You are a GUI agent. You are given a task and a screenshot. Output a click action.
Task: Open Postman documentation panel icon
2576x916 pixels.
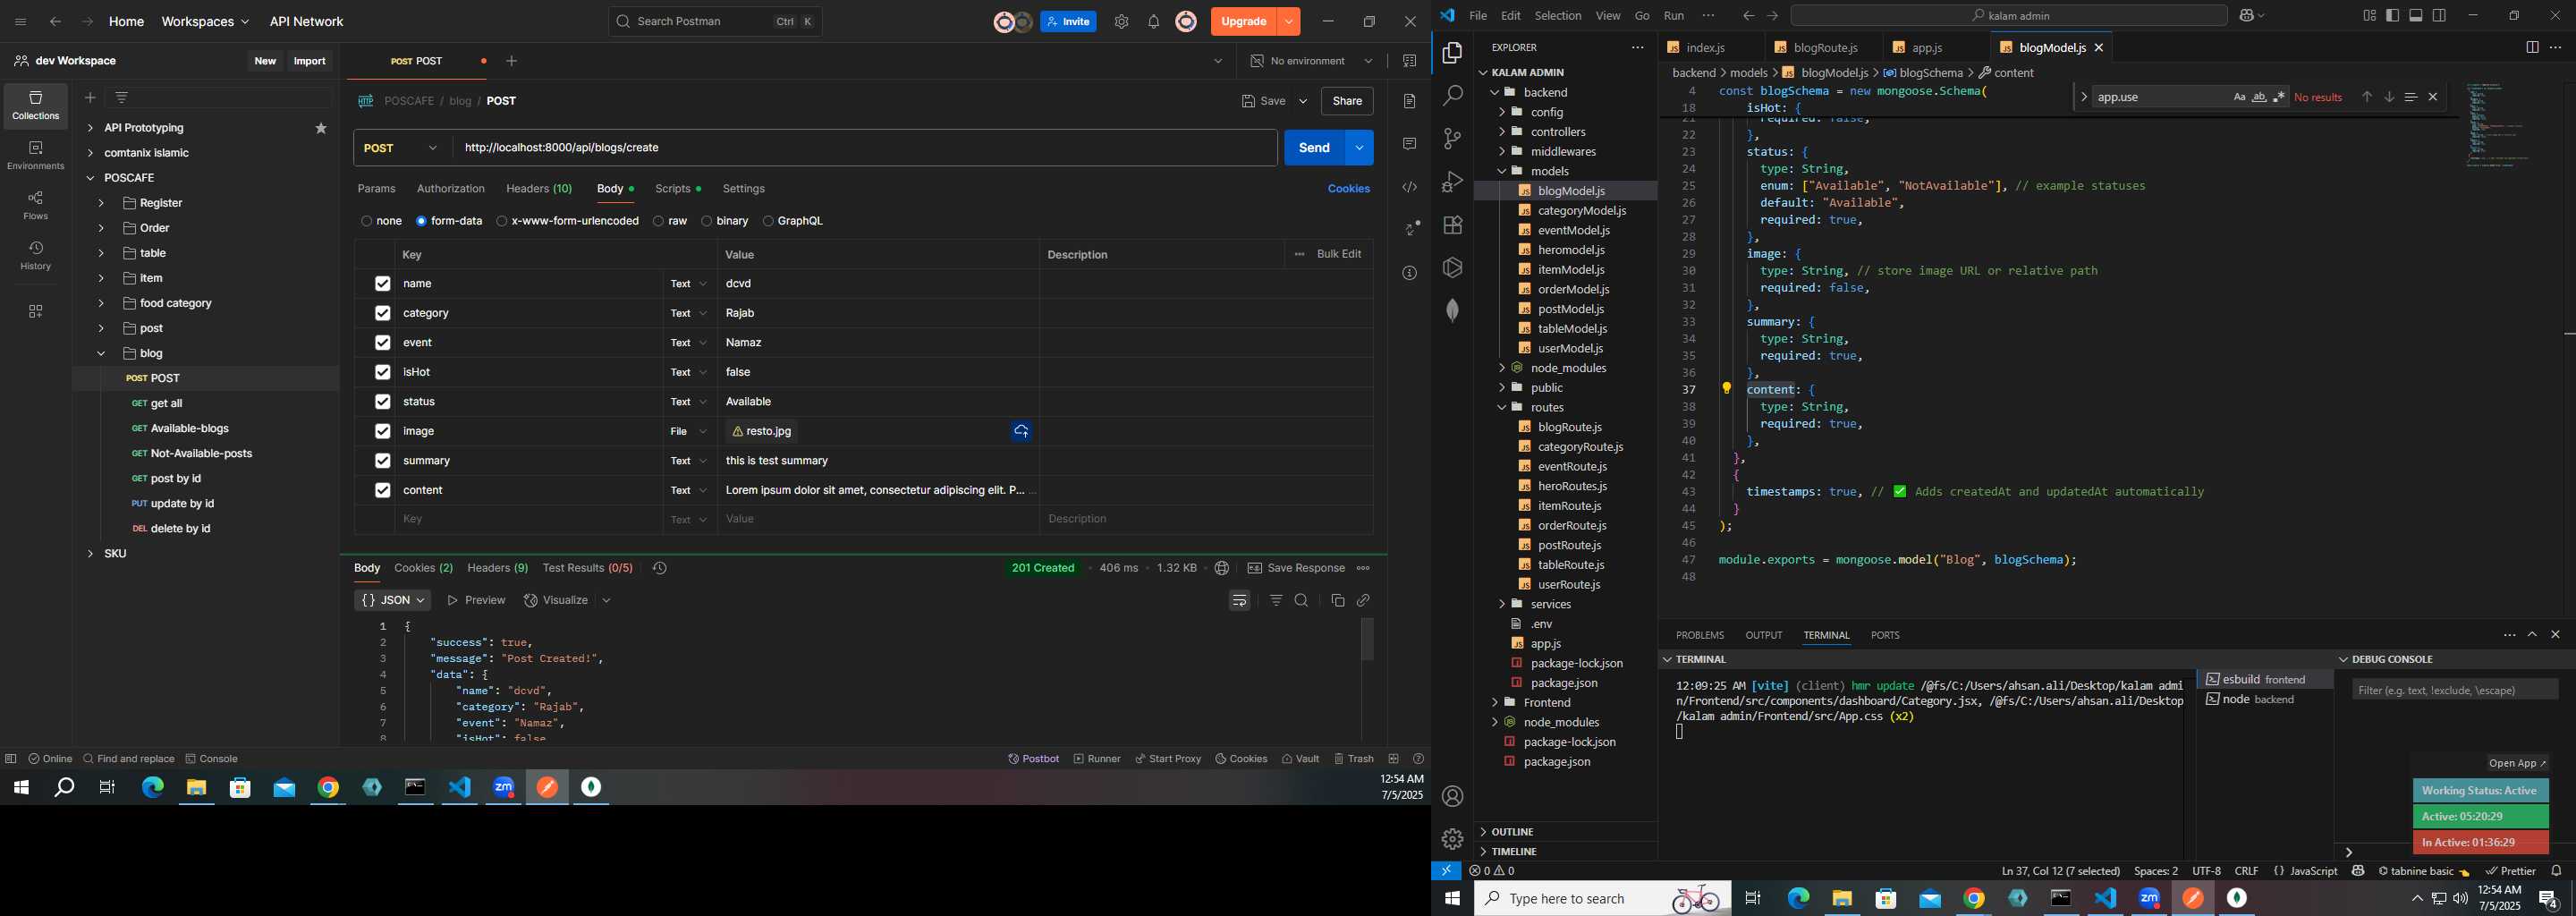point(1410,101)
